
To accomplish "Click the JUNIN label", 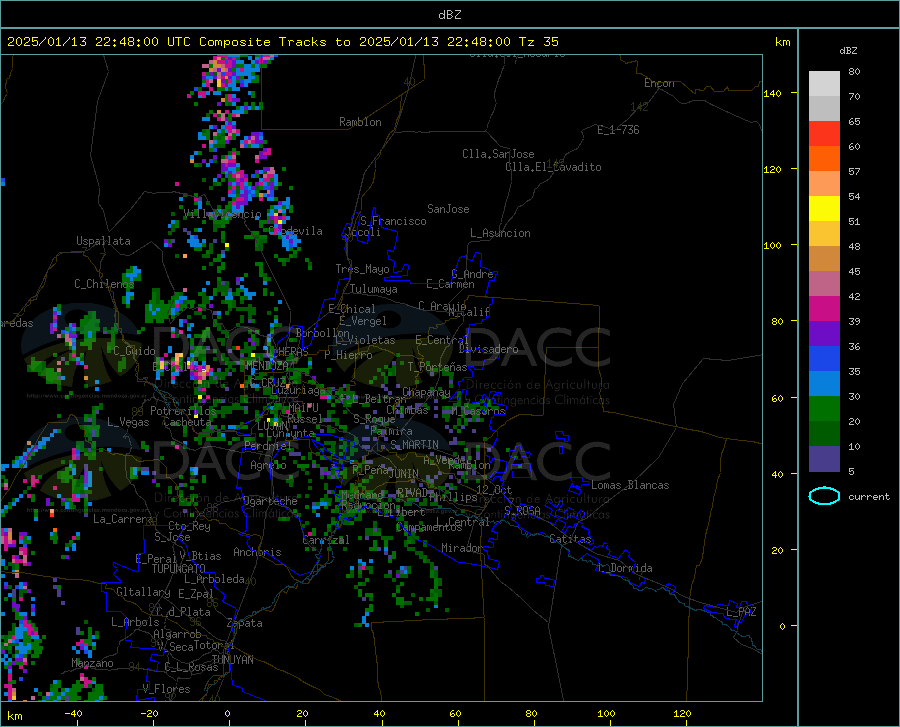I will pyautogui.click(x=404, y=474).
